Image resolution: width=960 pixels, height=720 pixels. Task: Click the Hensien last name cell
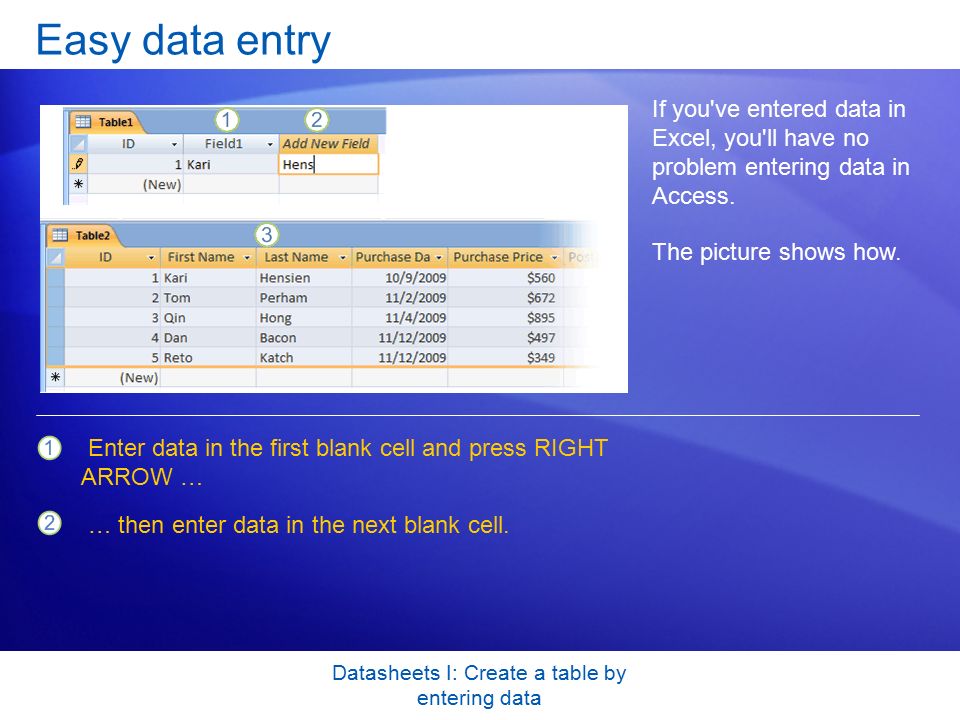(304, 277)
